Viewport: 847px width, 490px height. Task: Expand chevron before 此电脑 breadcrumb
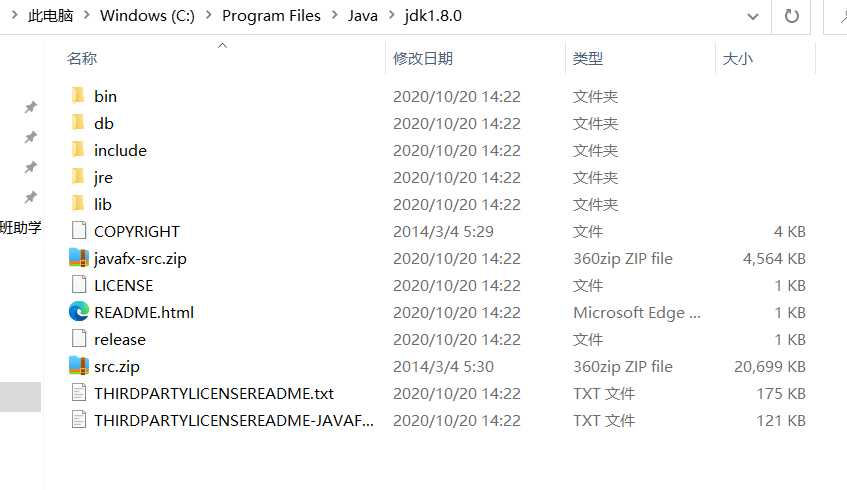(14, 16)
